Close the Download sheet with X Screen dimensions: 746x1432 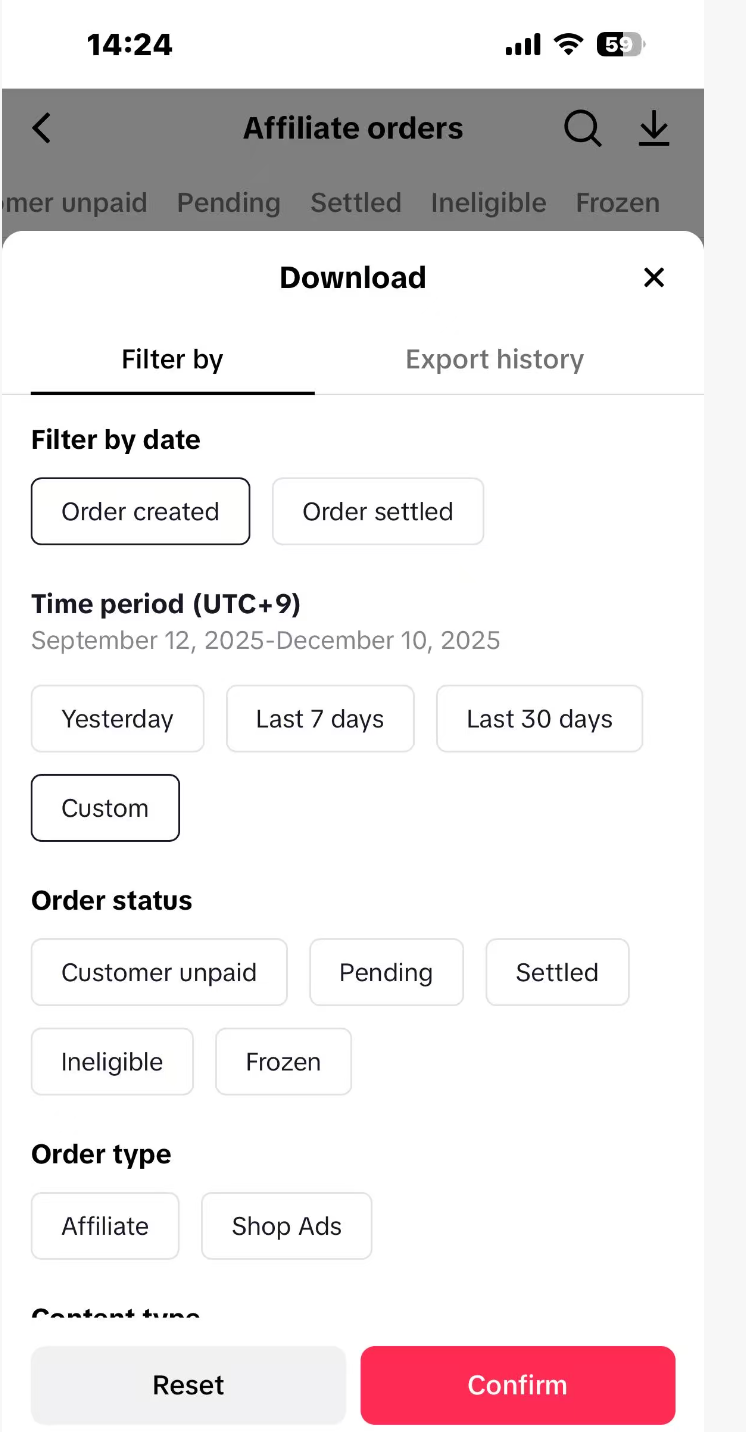[x=654, y=277]
